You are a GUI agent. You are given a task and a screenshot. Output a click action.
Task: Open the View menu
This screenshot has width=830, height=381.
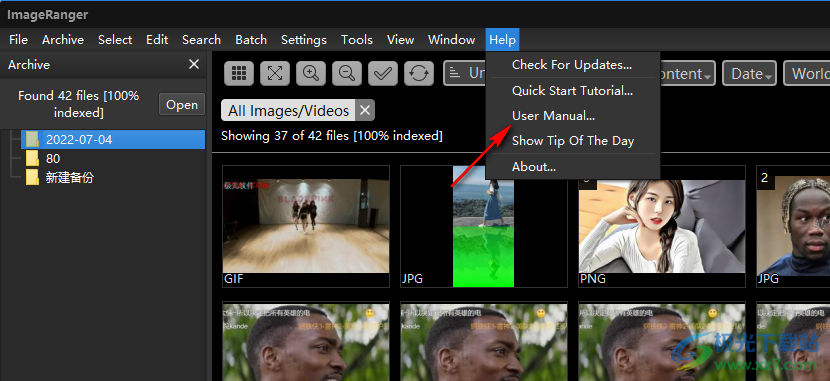click(400, 40)
